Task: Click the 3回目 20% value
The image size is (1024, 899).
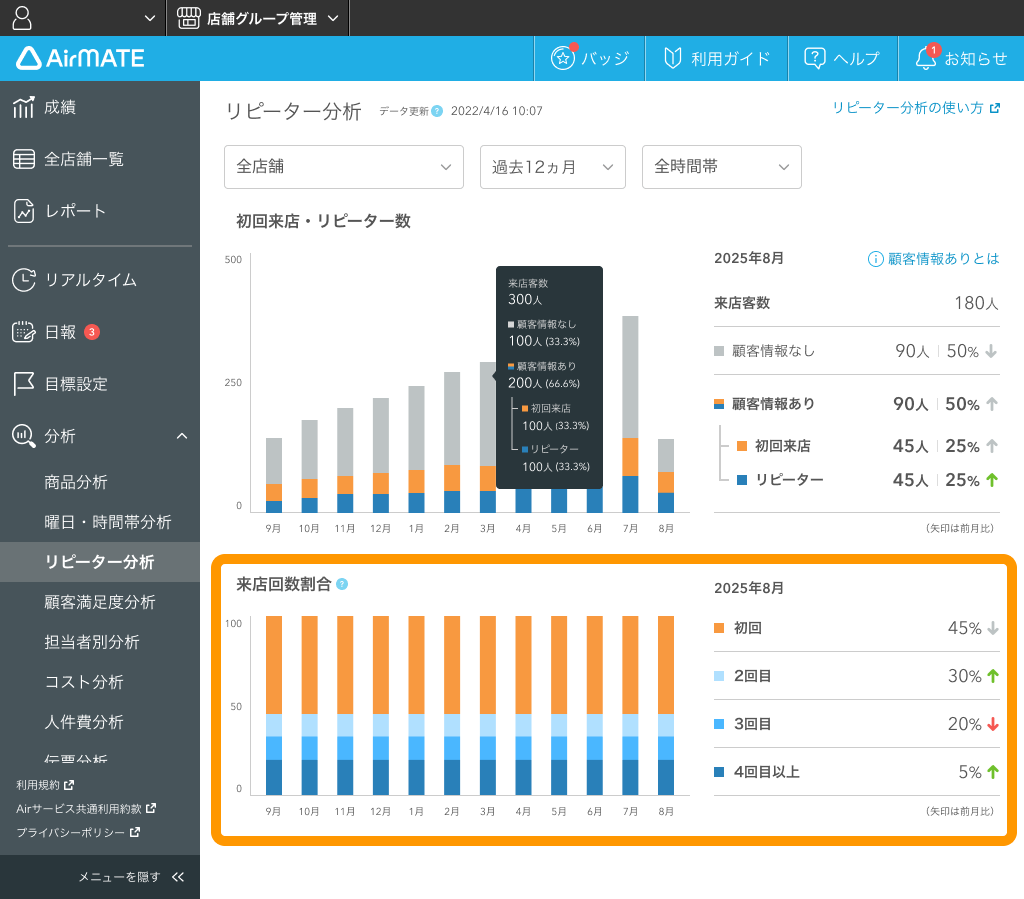Action: click(965, 724)
